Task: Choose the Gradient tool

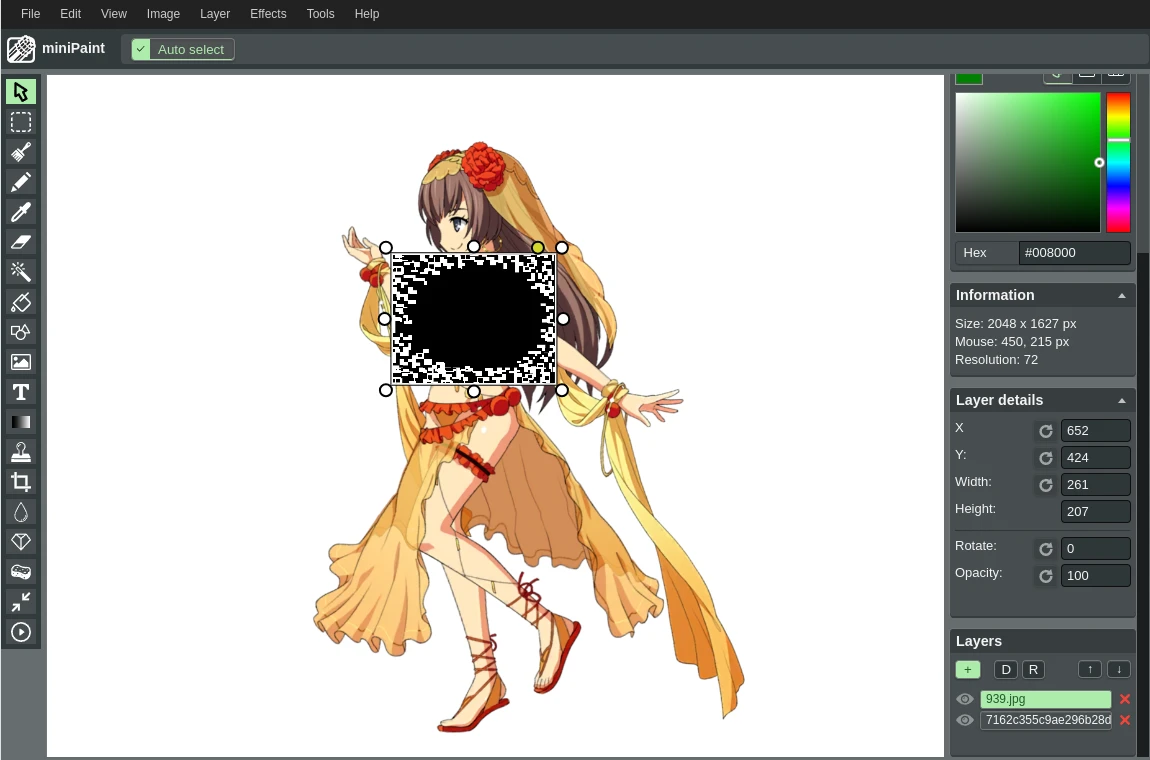Action: (21, 422)
